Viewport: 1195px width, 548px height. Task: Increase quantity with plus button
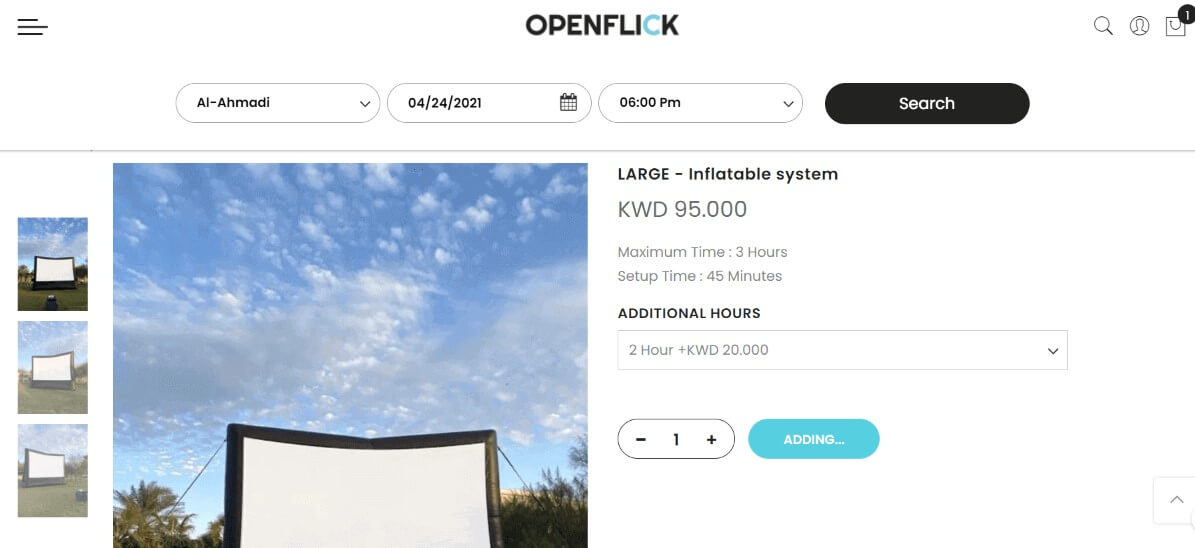click(x=712, y=440)
